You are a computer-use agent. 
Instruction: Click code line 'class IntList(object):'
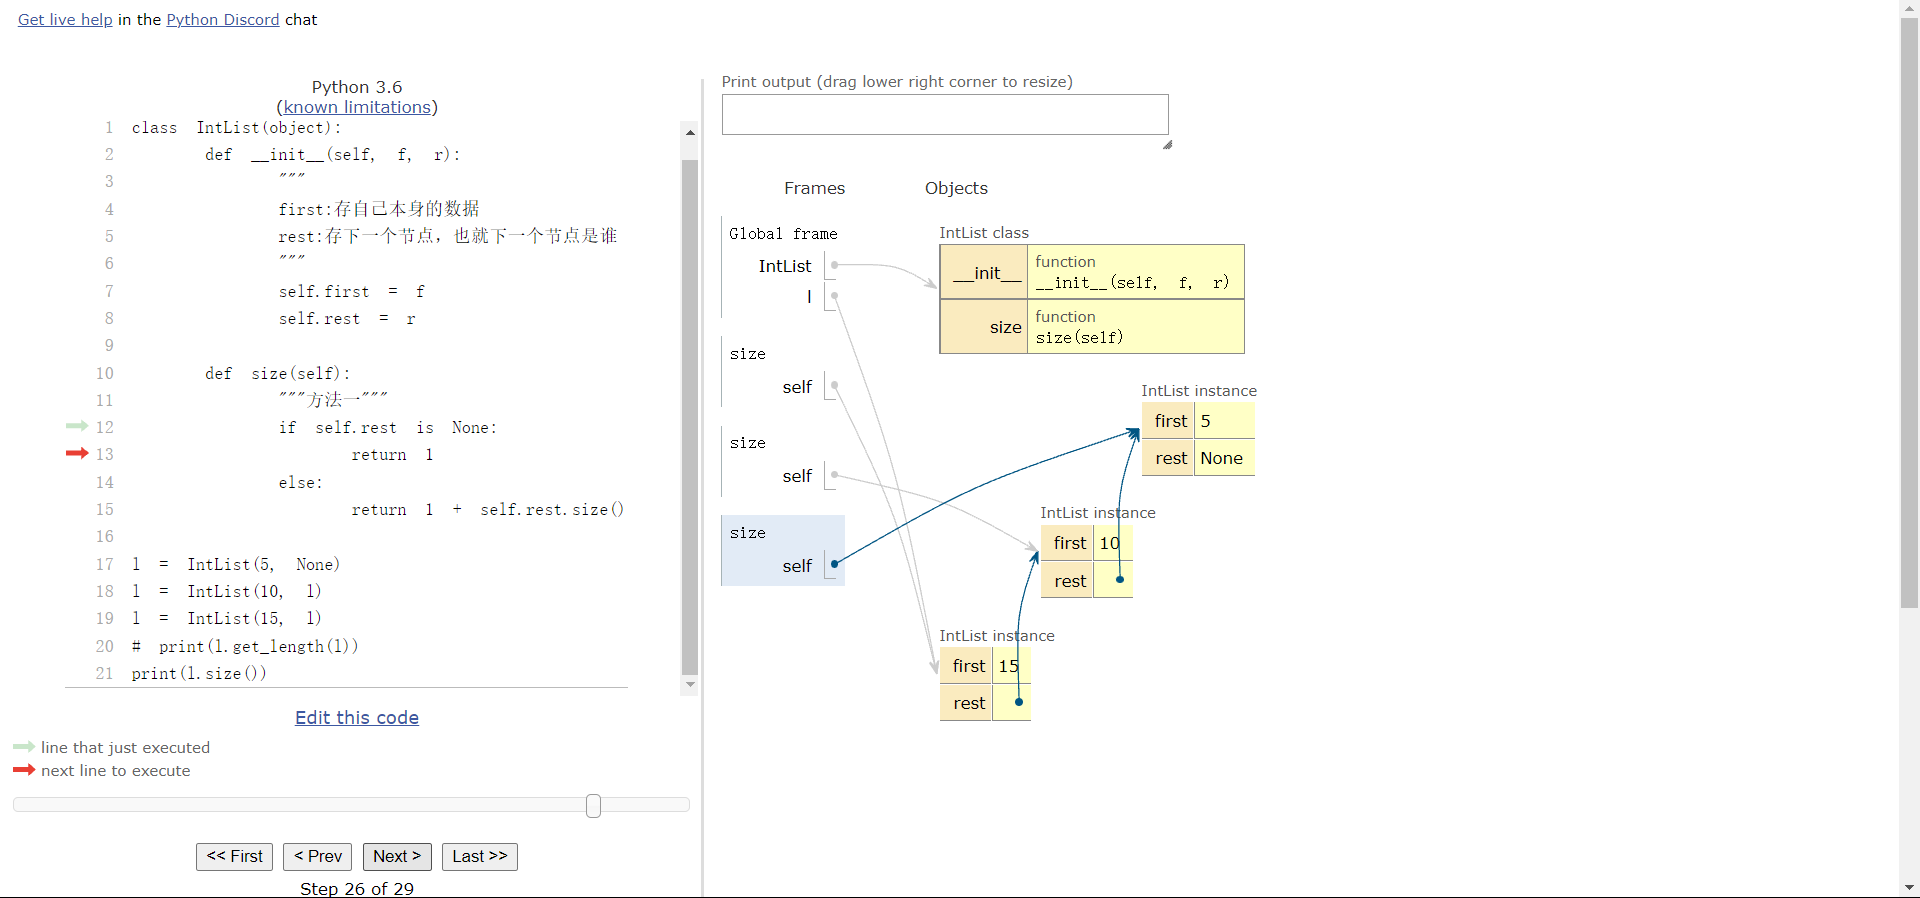coord(236,128)
